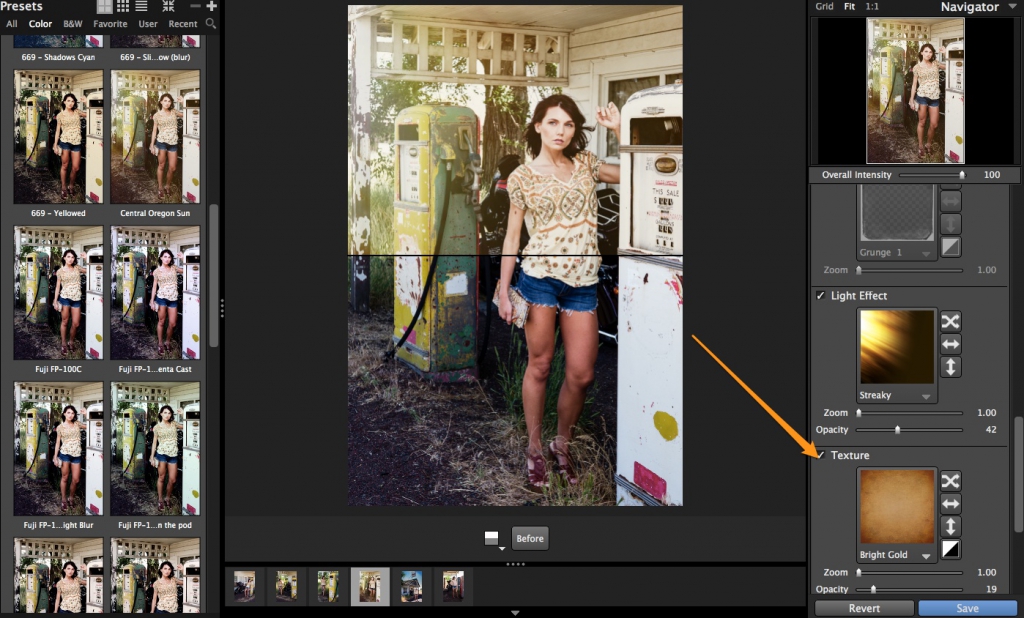Open the Bright Gold texture dropdown
The height and width of the screenshot is (618, 1024).
coord(926,556)
